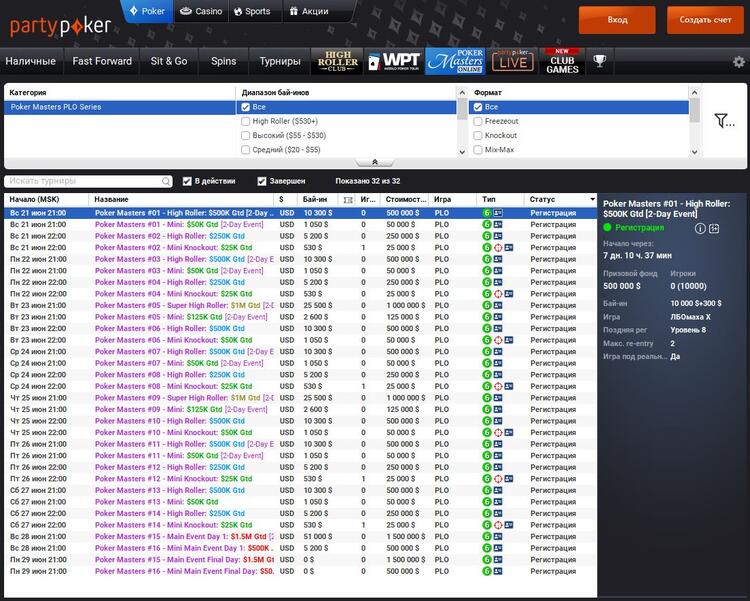750x601 pixels.
Task: Open the trophy leaderboard icon
Action: [x=599, y=61]
